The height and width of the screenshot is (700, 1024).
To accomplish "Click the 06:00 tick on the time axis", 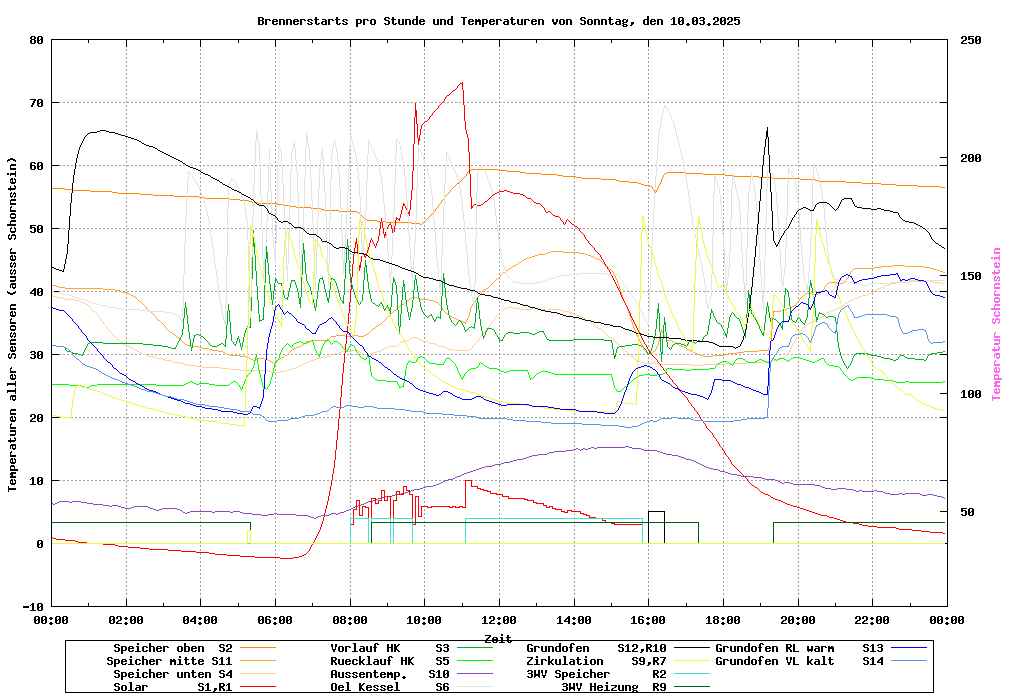I will pos(275,619).
